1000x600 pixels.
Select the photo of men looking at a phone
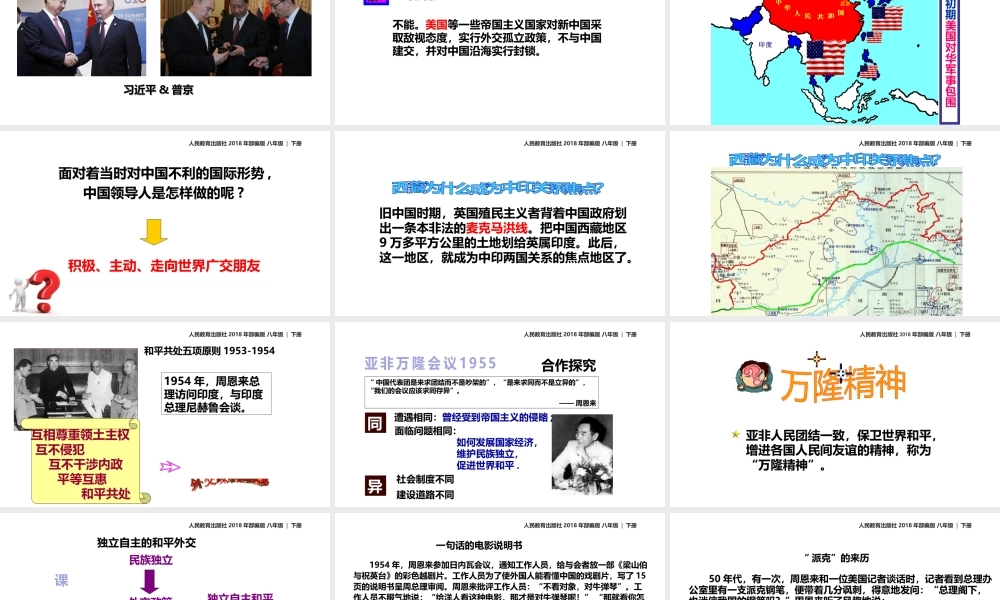click(x=236, y=38)
